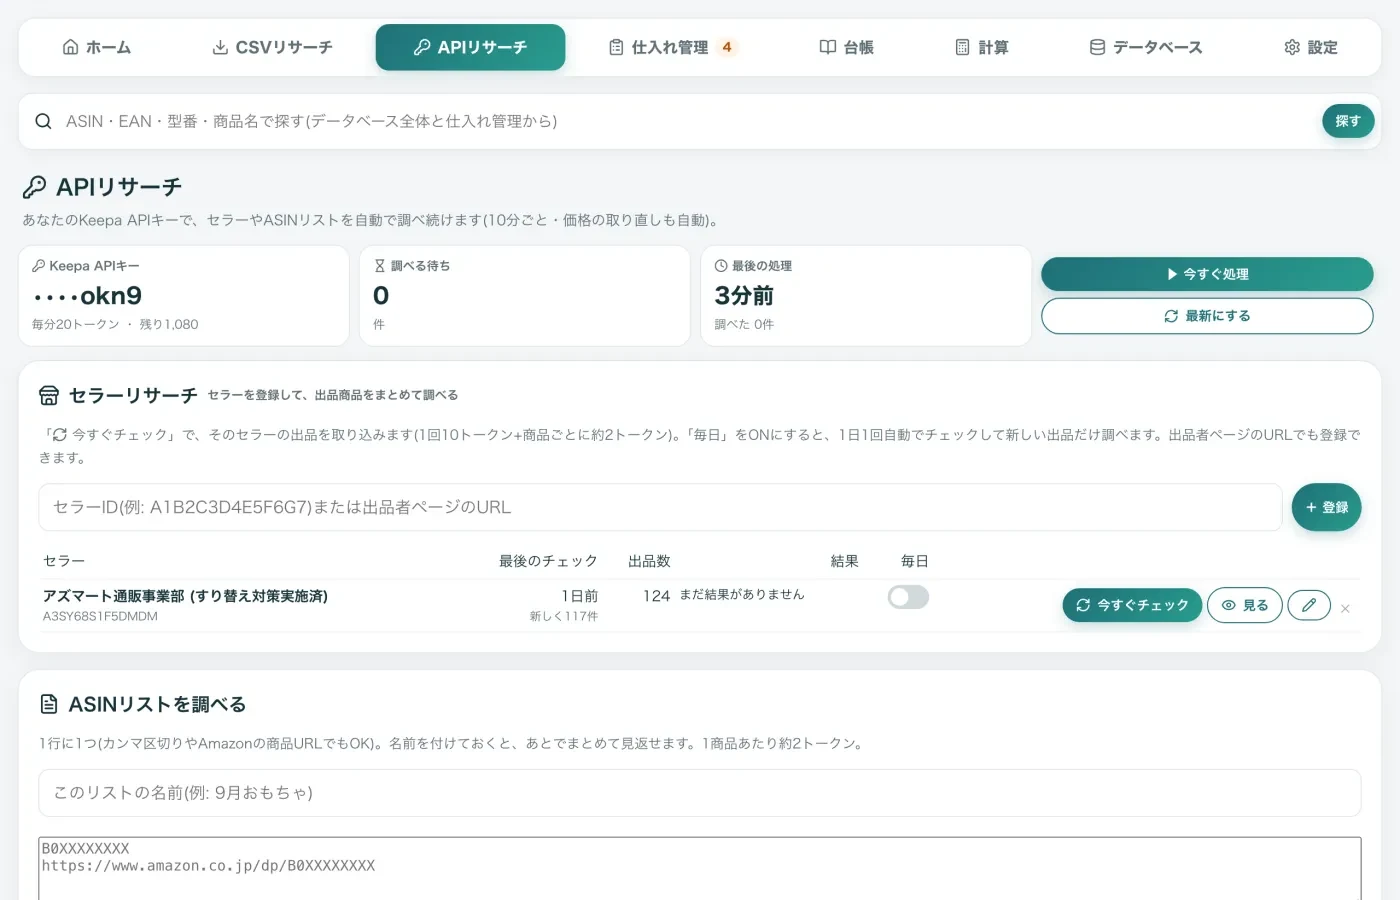Click 見る eye button for the seller
This screenshot has height=900, width=1400.
1245,605
